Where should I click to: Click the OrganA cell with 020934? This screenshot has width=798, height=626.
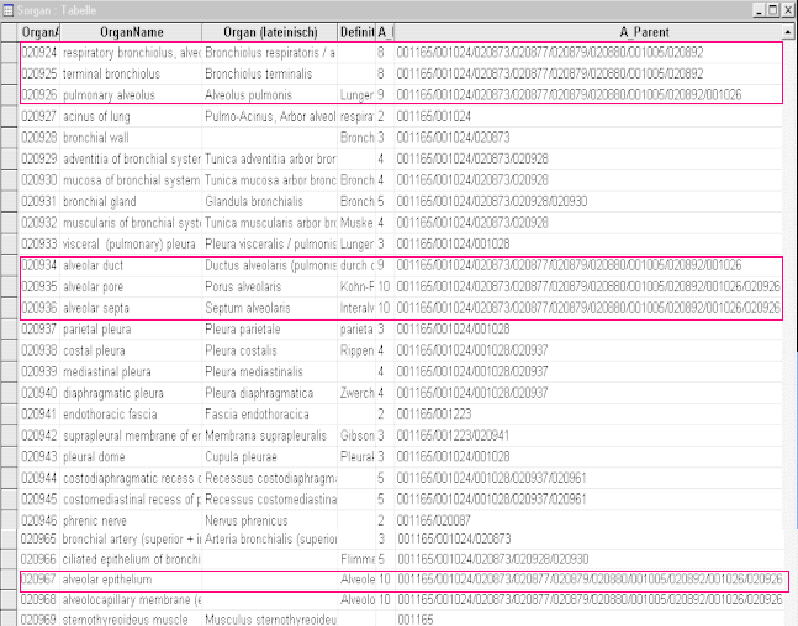(x=40, y=266)
